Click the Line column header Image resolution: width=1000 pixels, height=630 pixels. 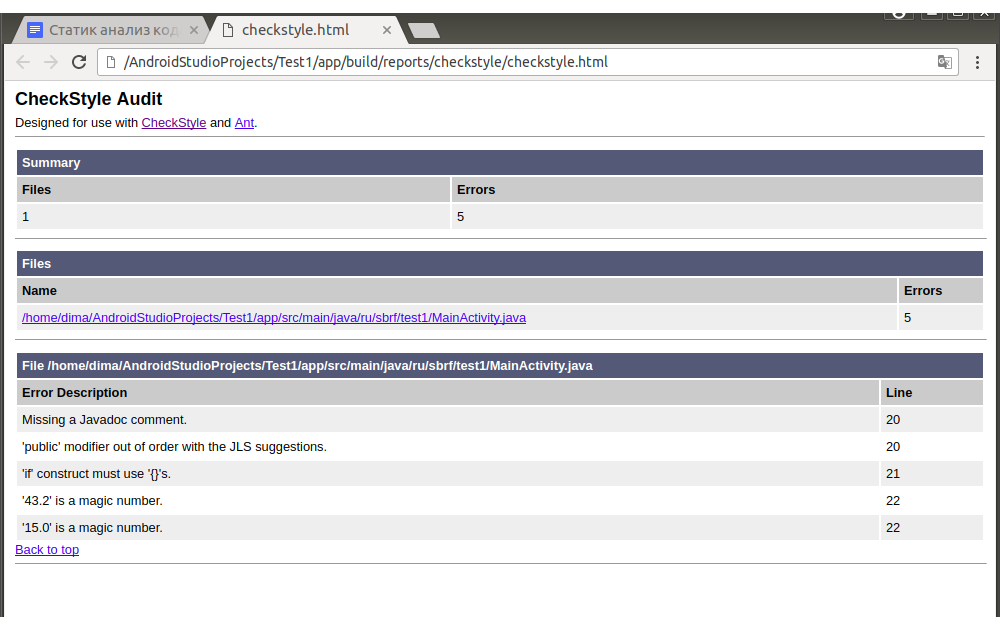pyautogui.click(x=932, y=392)
